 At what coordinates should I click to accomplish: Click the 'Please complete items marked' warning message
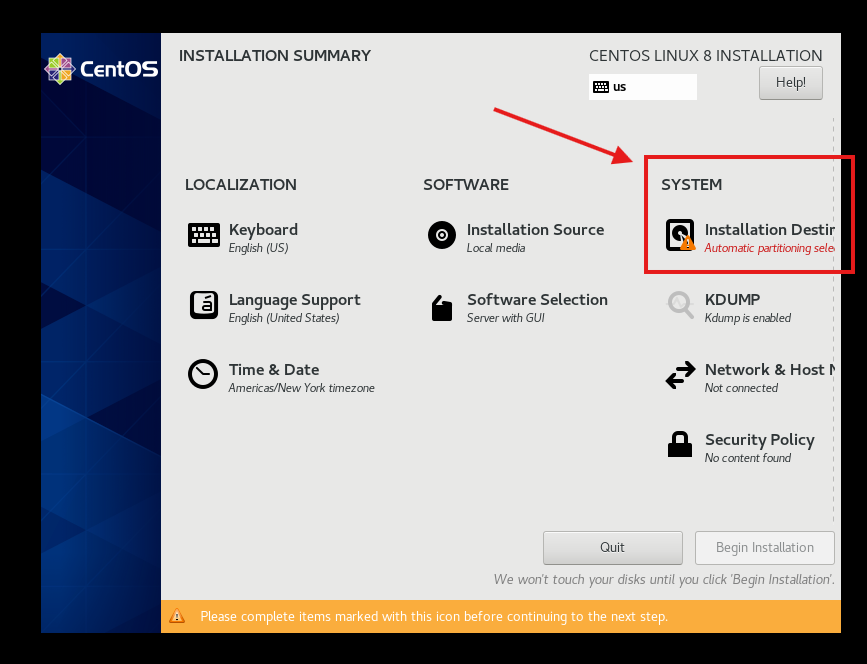434,616
